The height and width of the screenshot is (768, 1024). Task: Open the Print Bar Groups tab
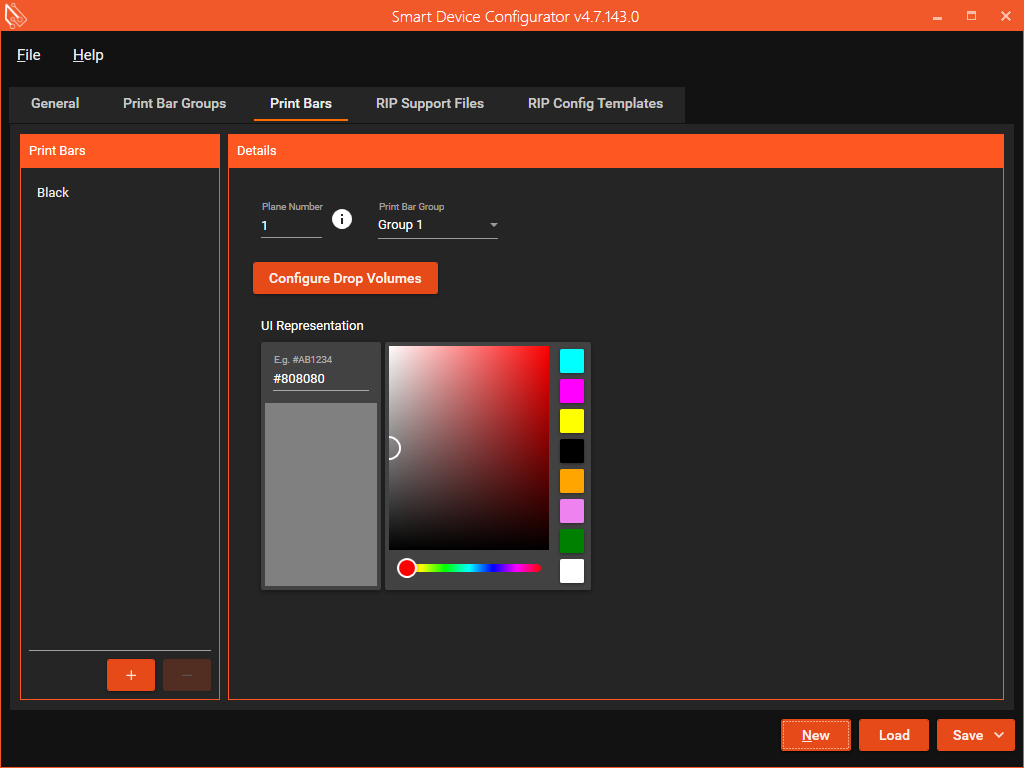(x=174, y=103)
